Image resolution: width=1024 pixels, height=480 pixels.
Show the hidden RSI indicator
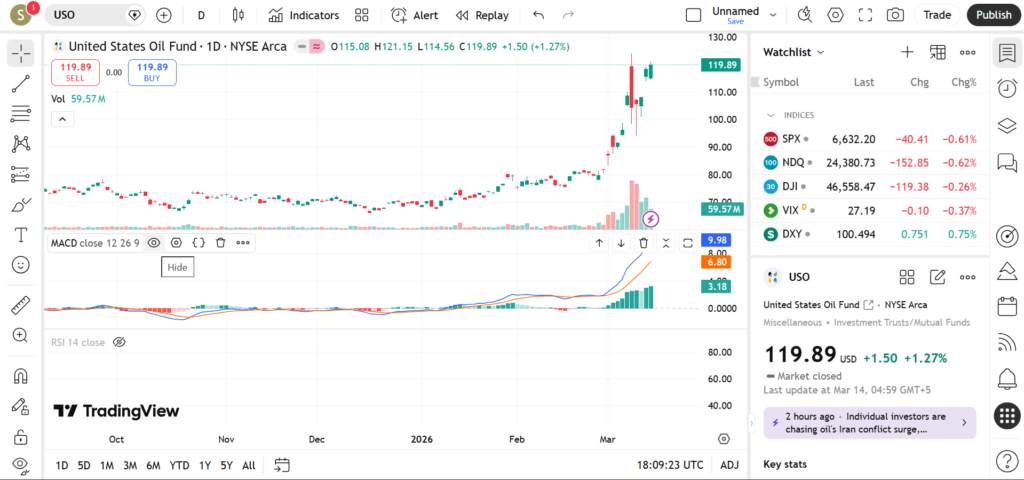coord(119,342)
